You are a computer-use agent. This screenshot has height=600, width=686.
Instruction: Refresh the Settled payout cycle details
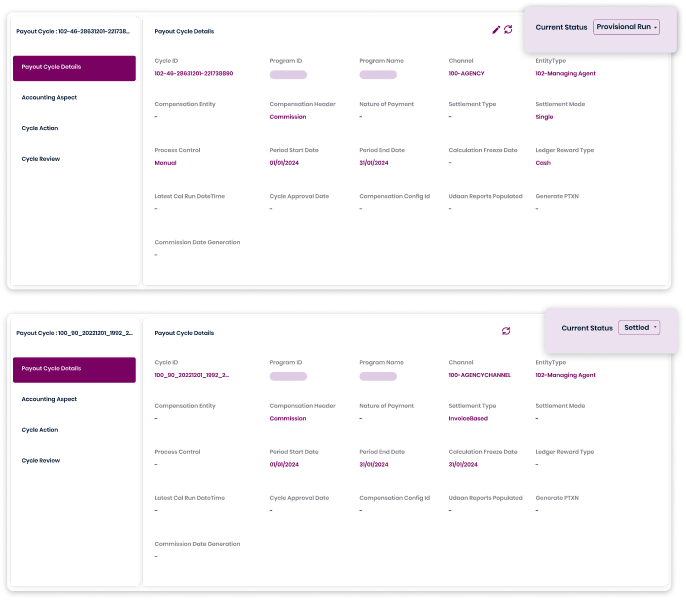point(506,331)
